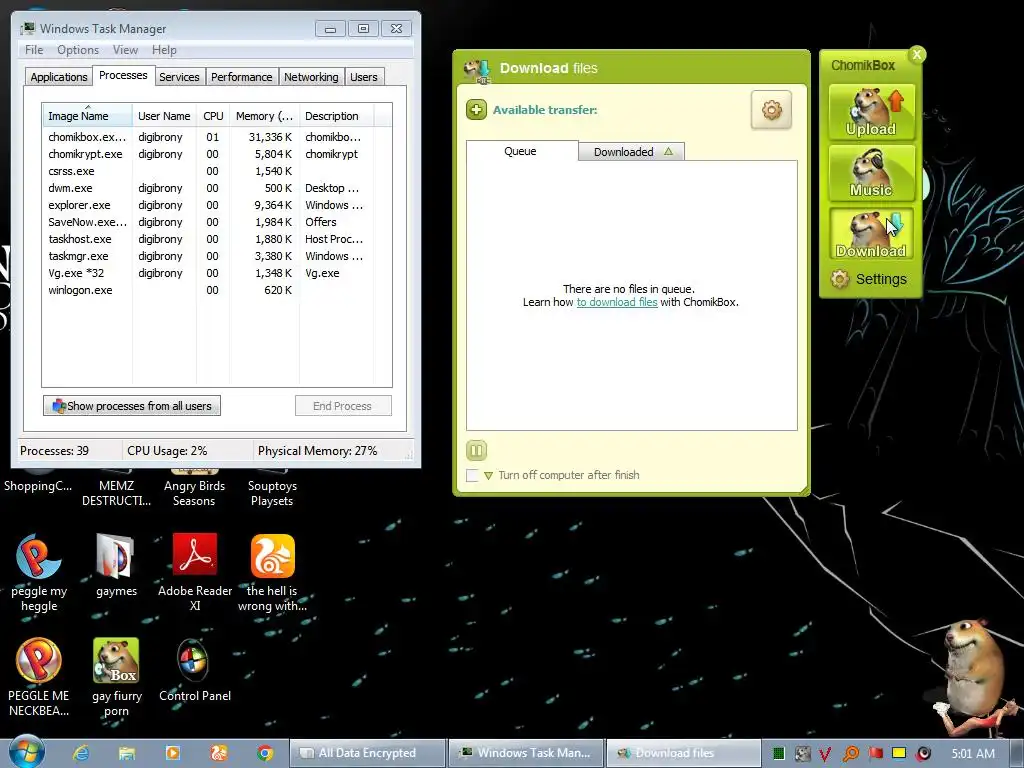Viewport: 1024px width, 768px height.
Task: Click the Souptoys Playsets desktop shortcut
Action: point(272,488)
